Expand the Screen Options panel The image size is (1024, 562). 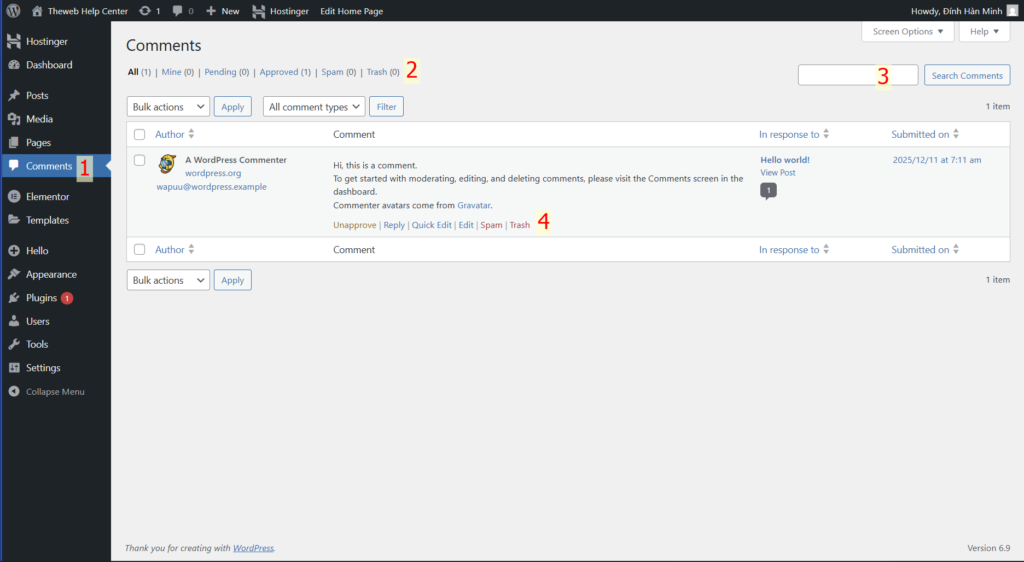coord(907,32)
